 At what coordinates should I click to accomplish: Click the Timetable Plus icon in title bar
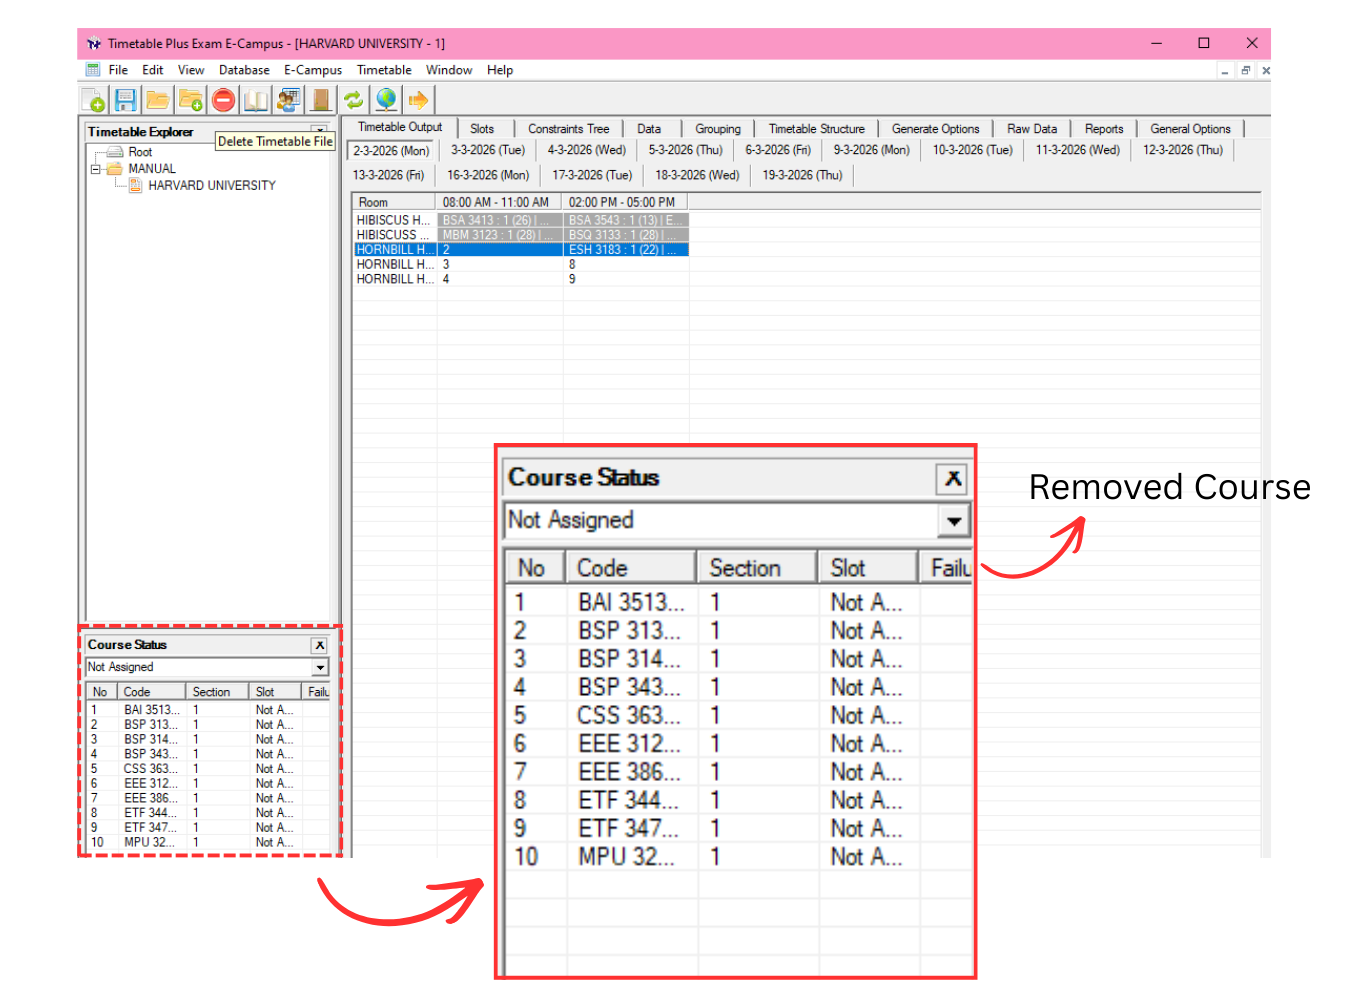pyautogui.click(x=94, y=43)
